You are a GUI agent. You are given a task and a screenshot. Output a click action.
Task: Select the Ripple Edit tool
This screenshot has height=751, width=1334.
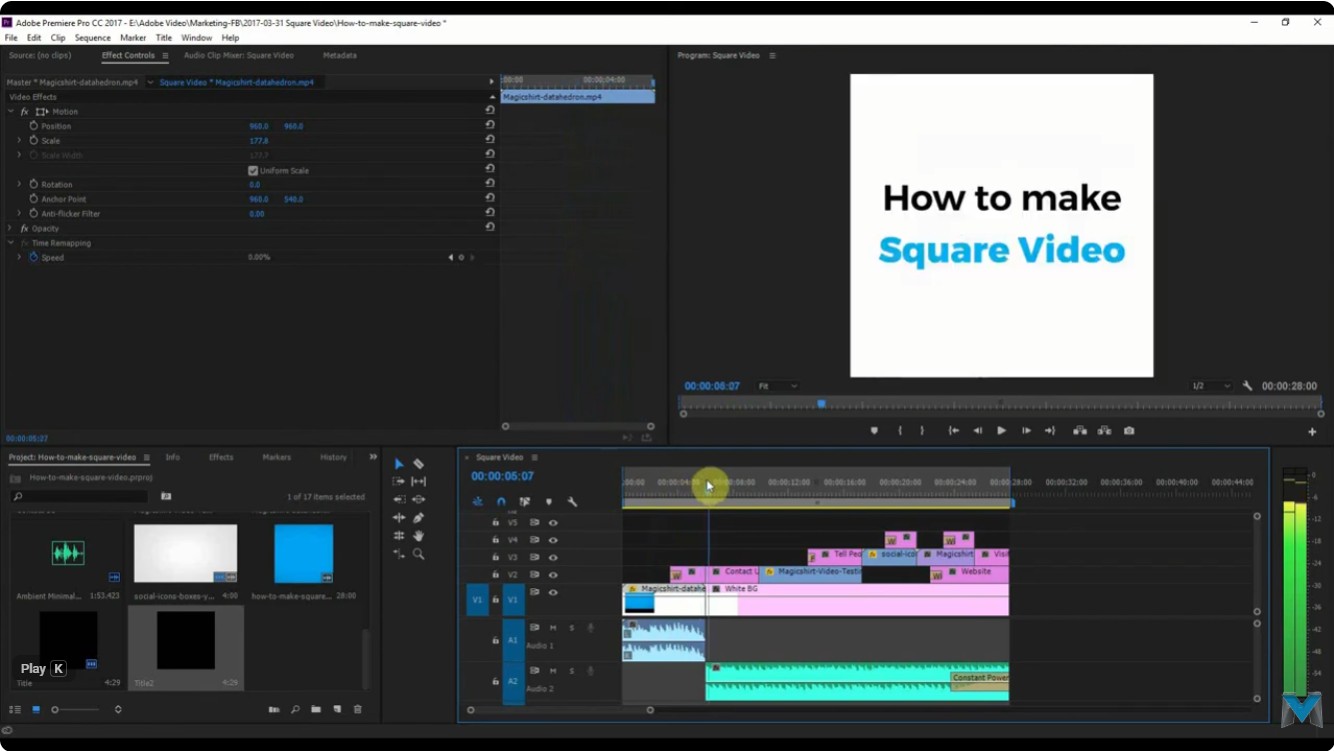pos(418,481)
